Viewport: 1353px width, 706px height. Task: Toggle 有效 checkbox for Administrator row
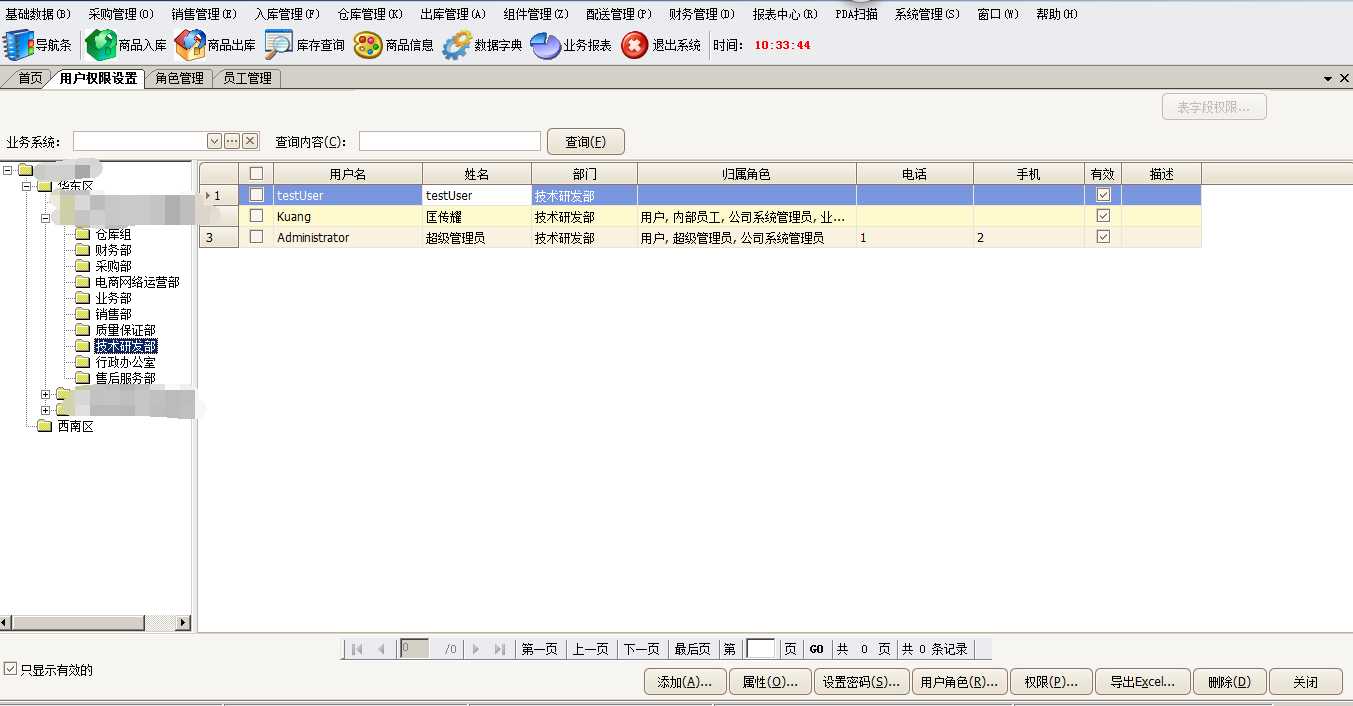(1104, 237)
